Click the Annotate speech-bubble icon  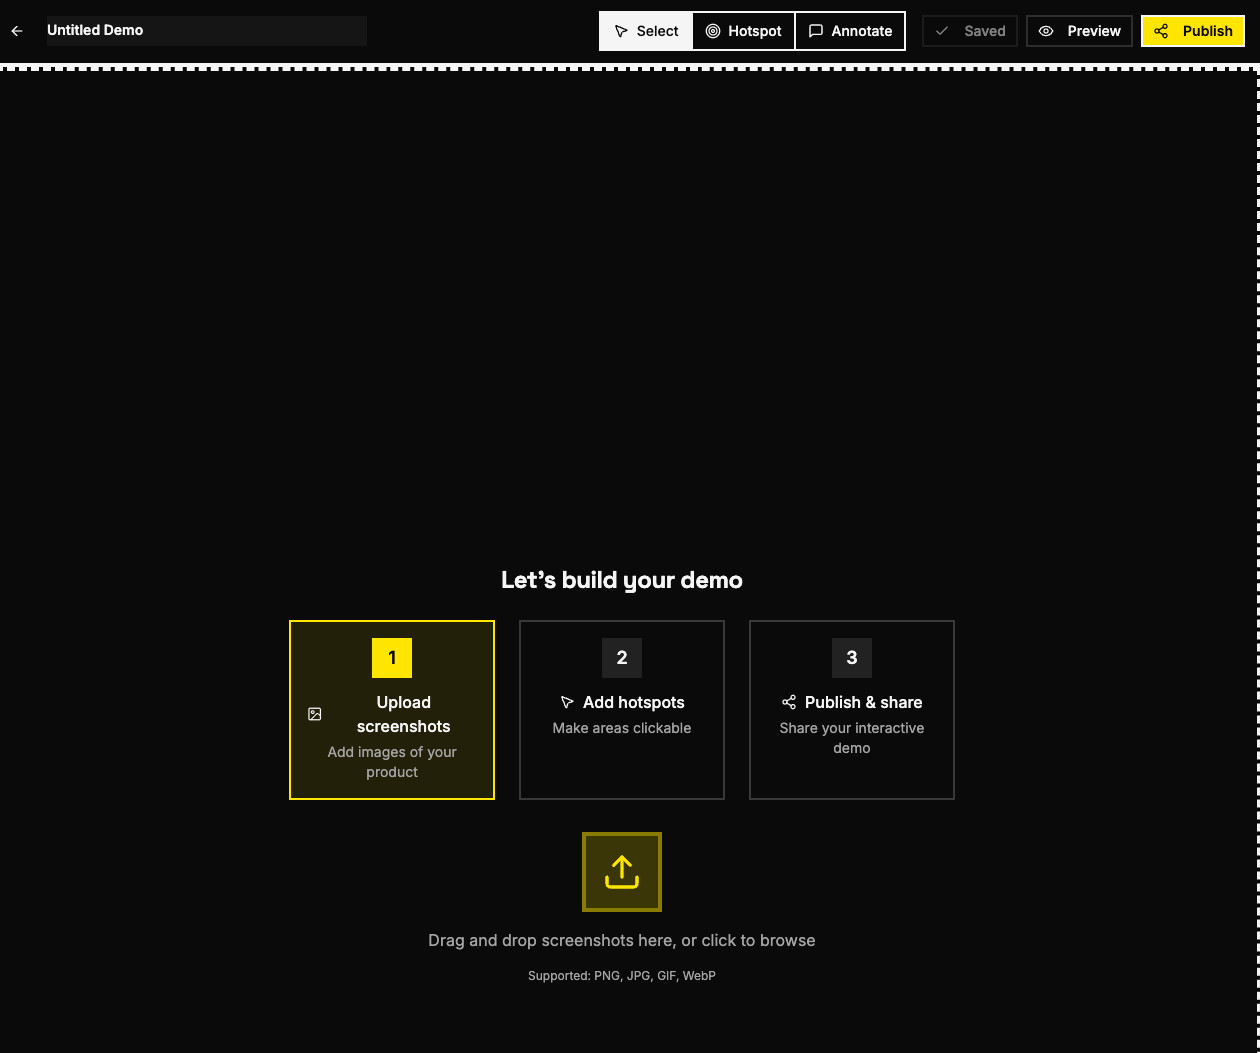click(x=815, y=31)
